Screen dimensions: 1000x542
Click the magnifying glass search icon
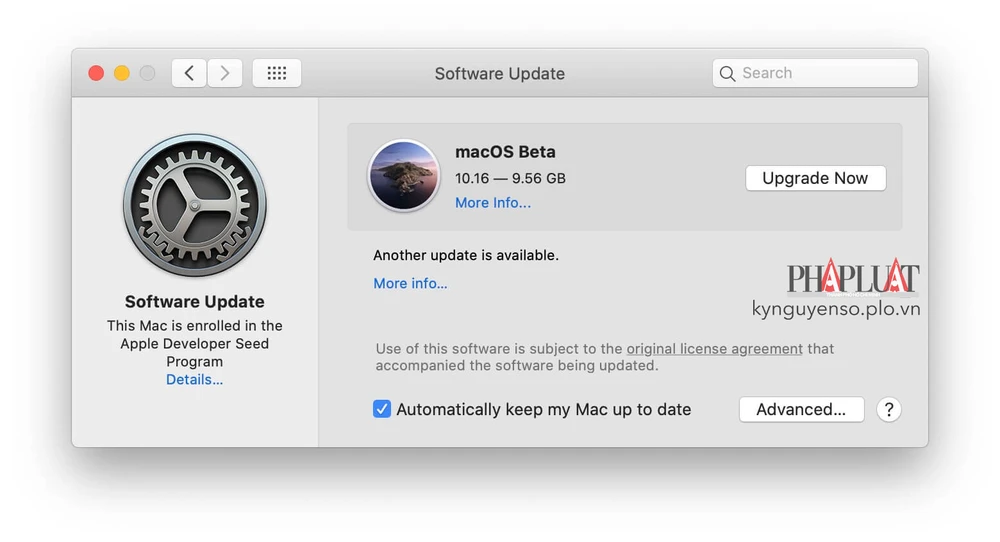click(x=727, y=73)
